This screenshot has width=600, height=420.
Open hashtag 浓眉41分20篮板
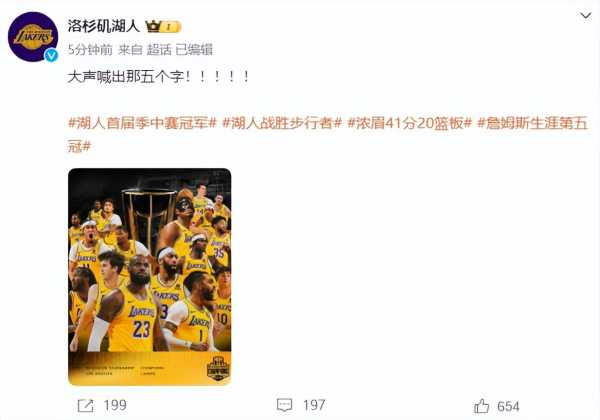[409, 123]
